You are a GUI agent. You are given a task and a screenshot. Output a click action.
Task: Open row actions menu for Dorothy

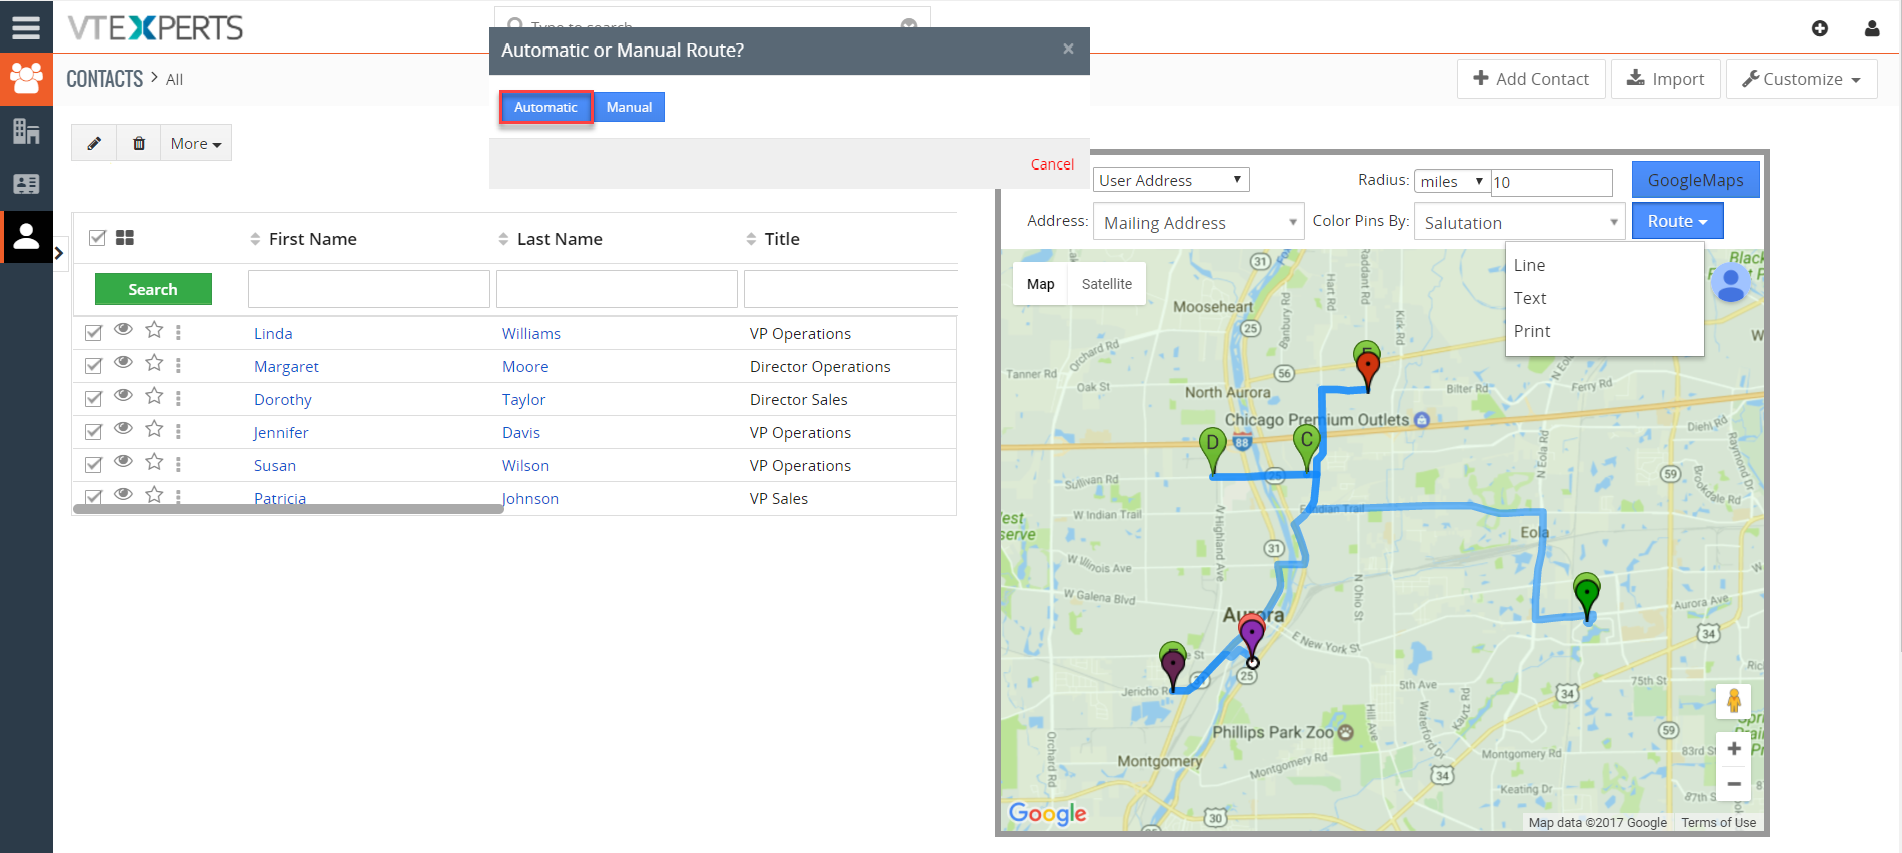click(x=178, y=399)
